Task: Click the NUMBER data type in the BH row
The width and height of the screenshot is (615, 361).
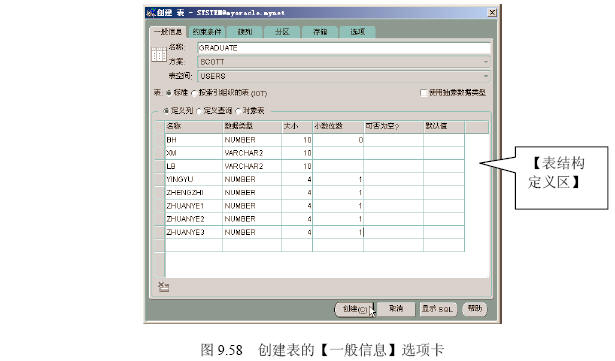Action: click(x=252, y=140)
